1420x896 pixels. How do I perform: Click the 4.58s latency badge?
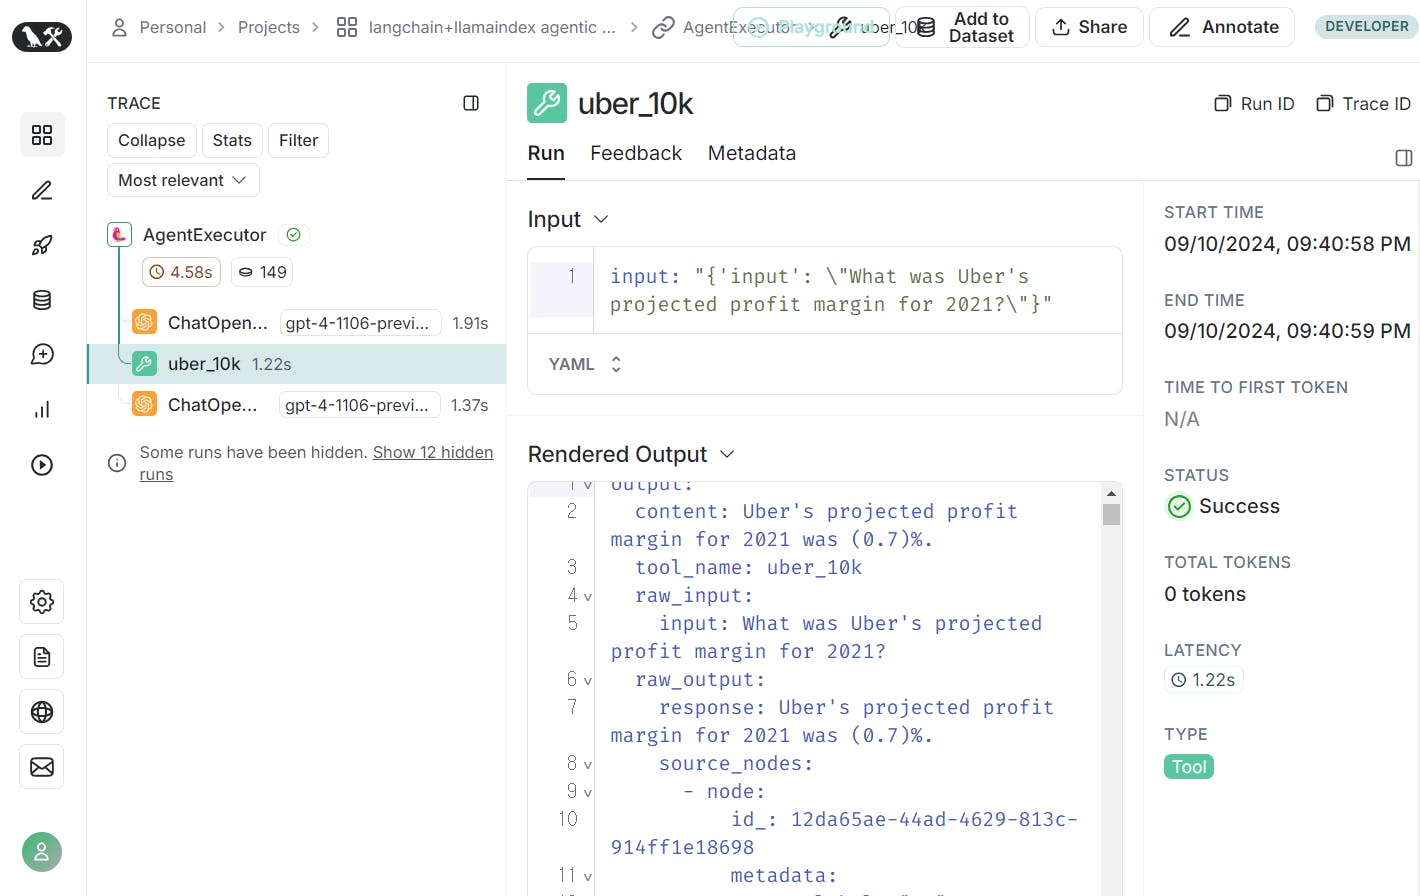pyautogui.click(x=181, y=272)
